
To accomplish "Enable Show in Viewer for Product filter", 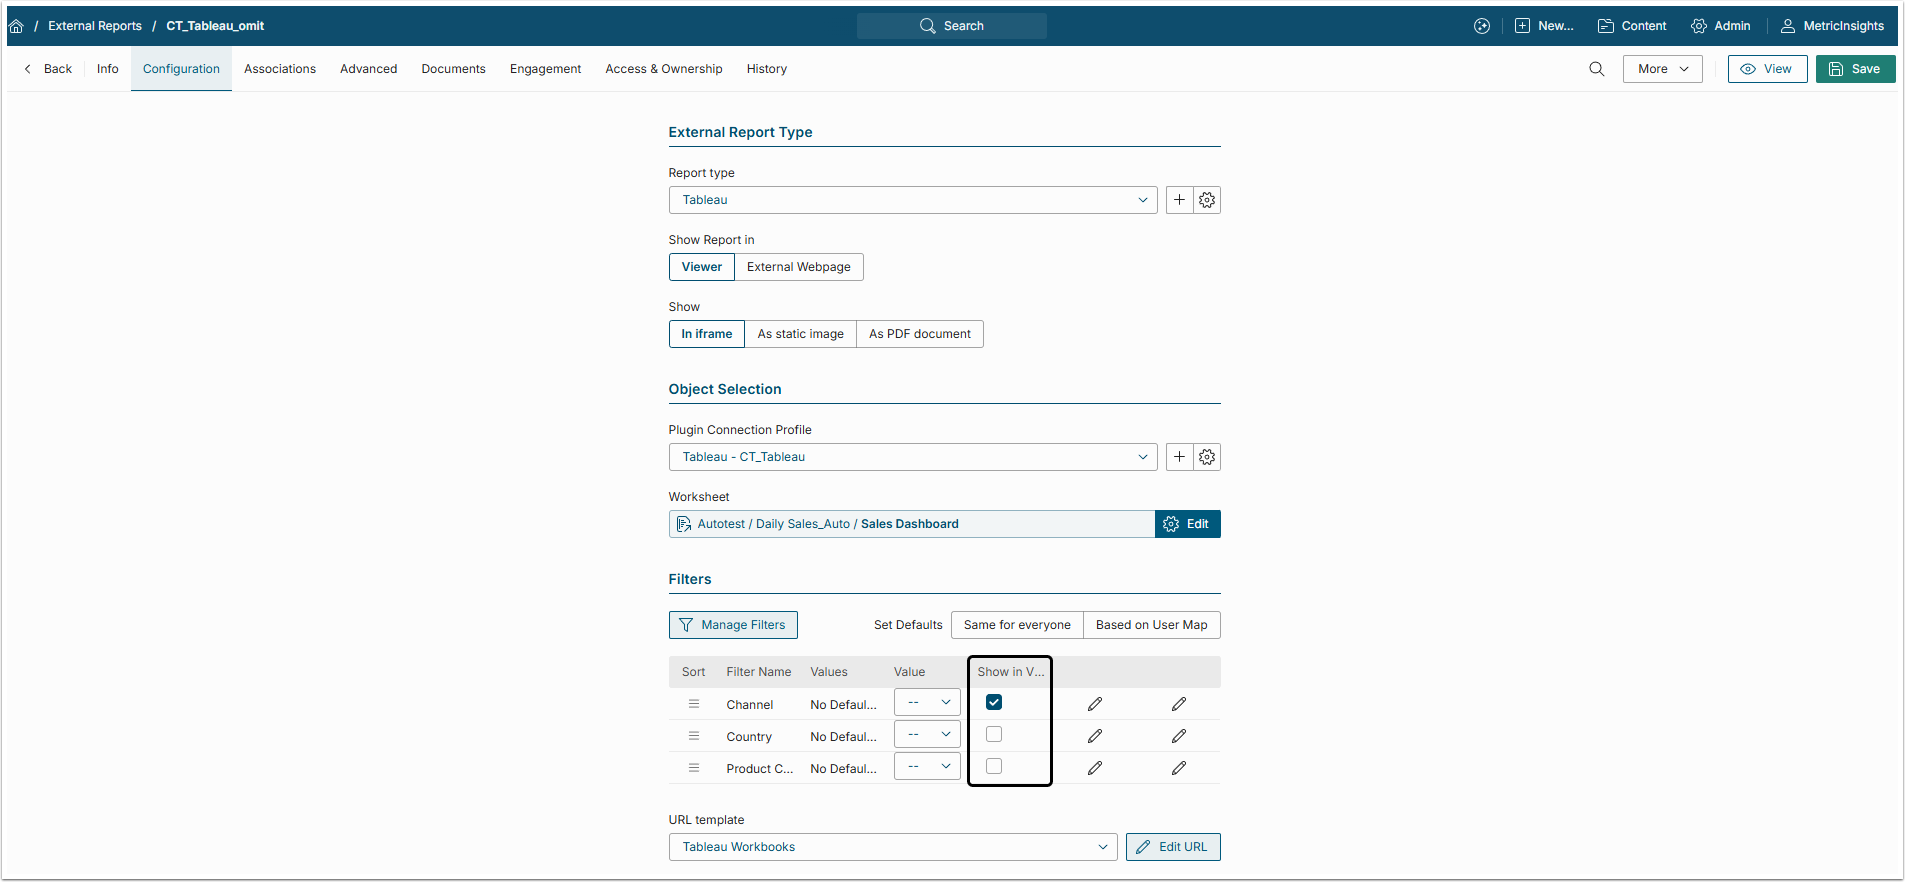I will pyautogui.click(x=994, y=767).
